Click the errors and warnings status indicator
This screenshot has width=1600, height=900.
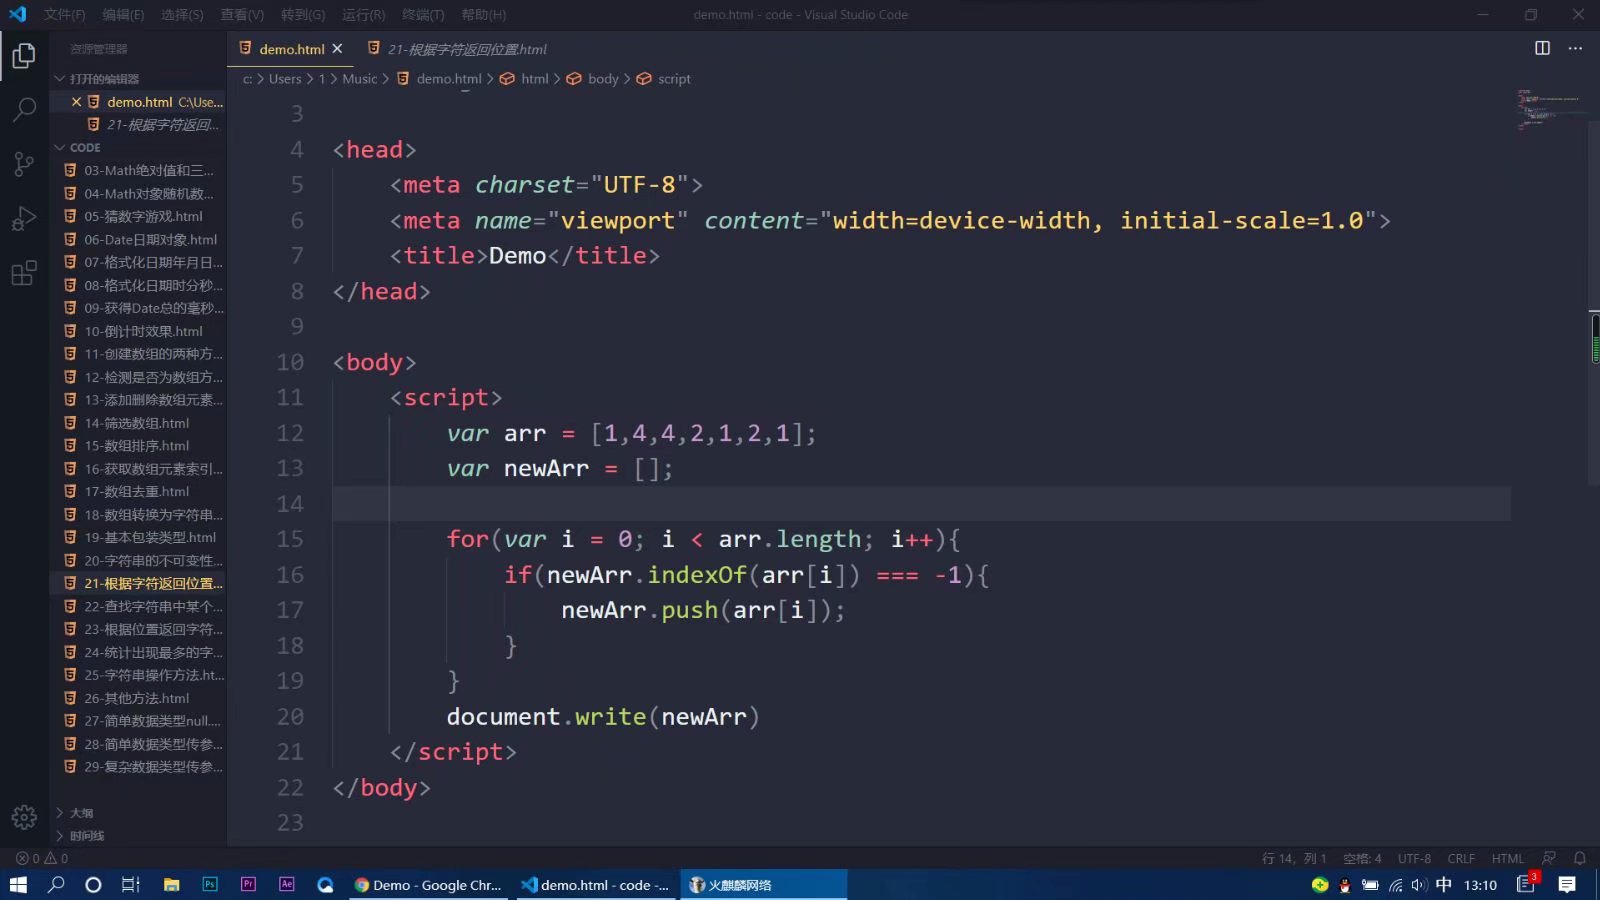[42, 858]
